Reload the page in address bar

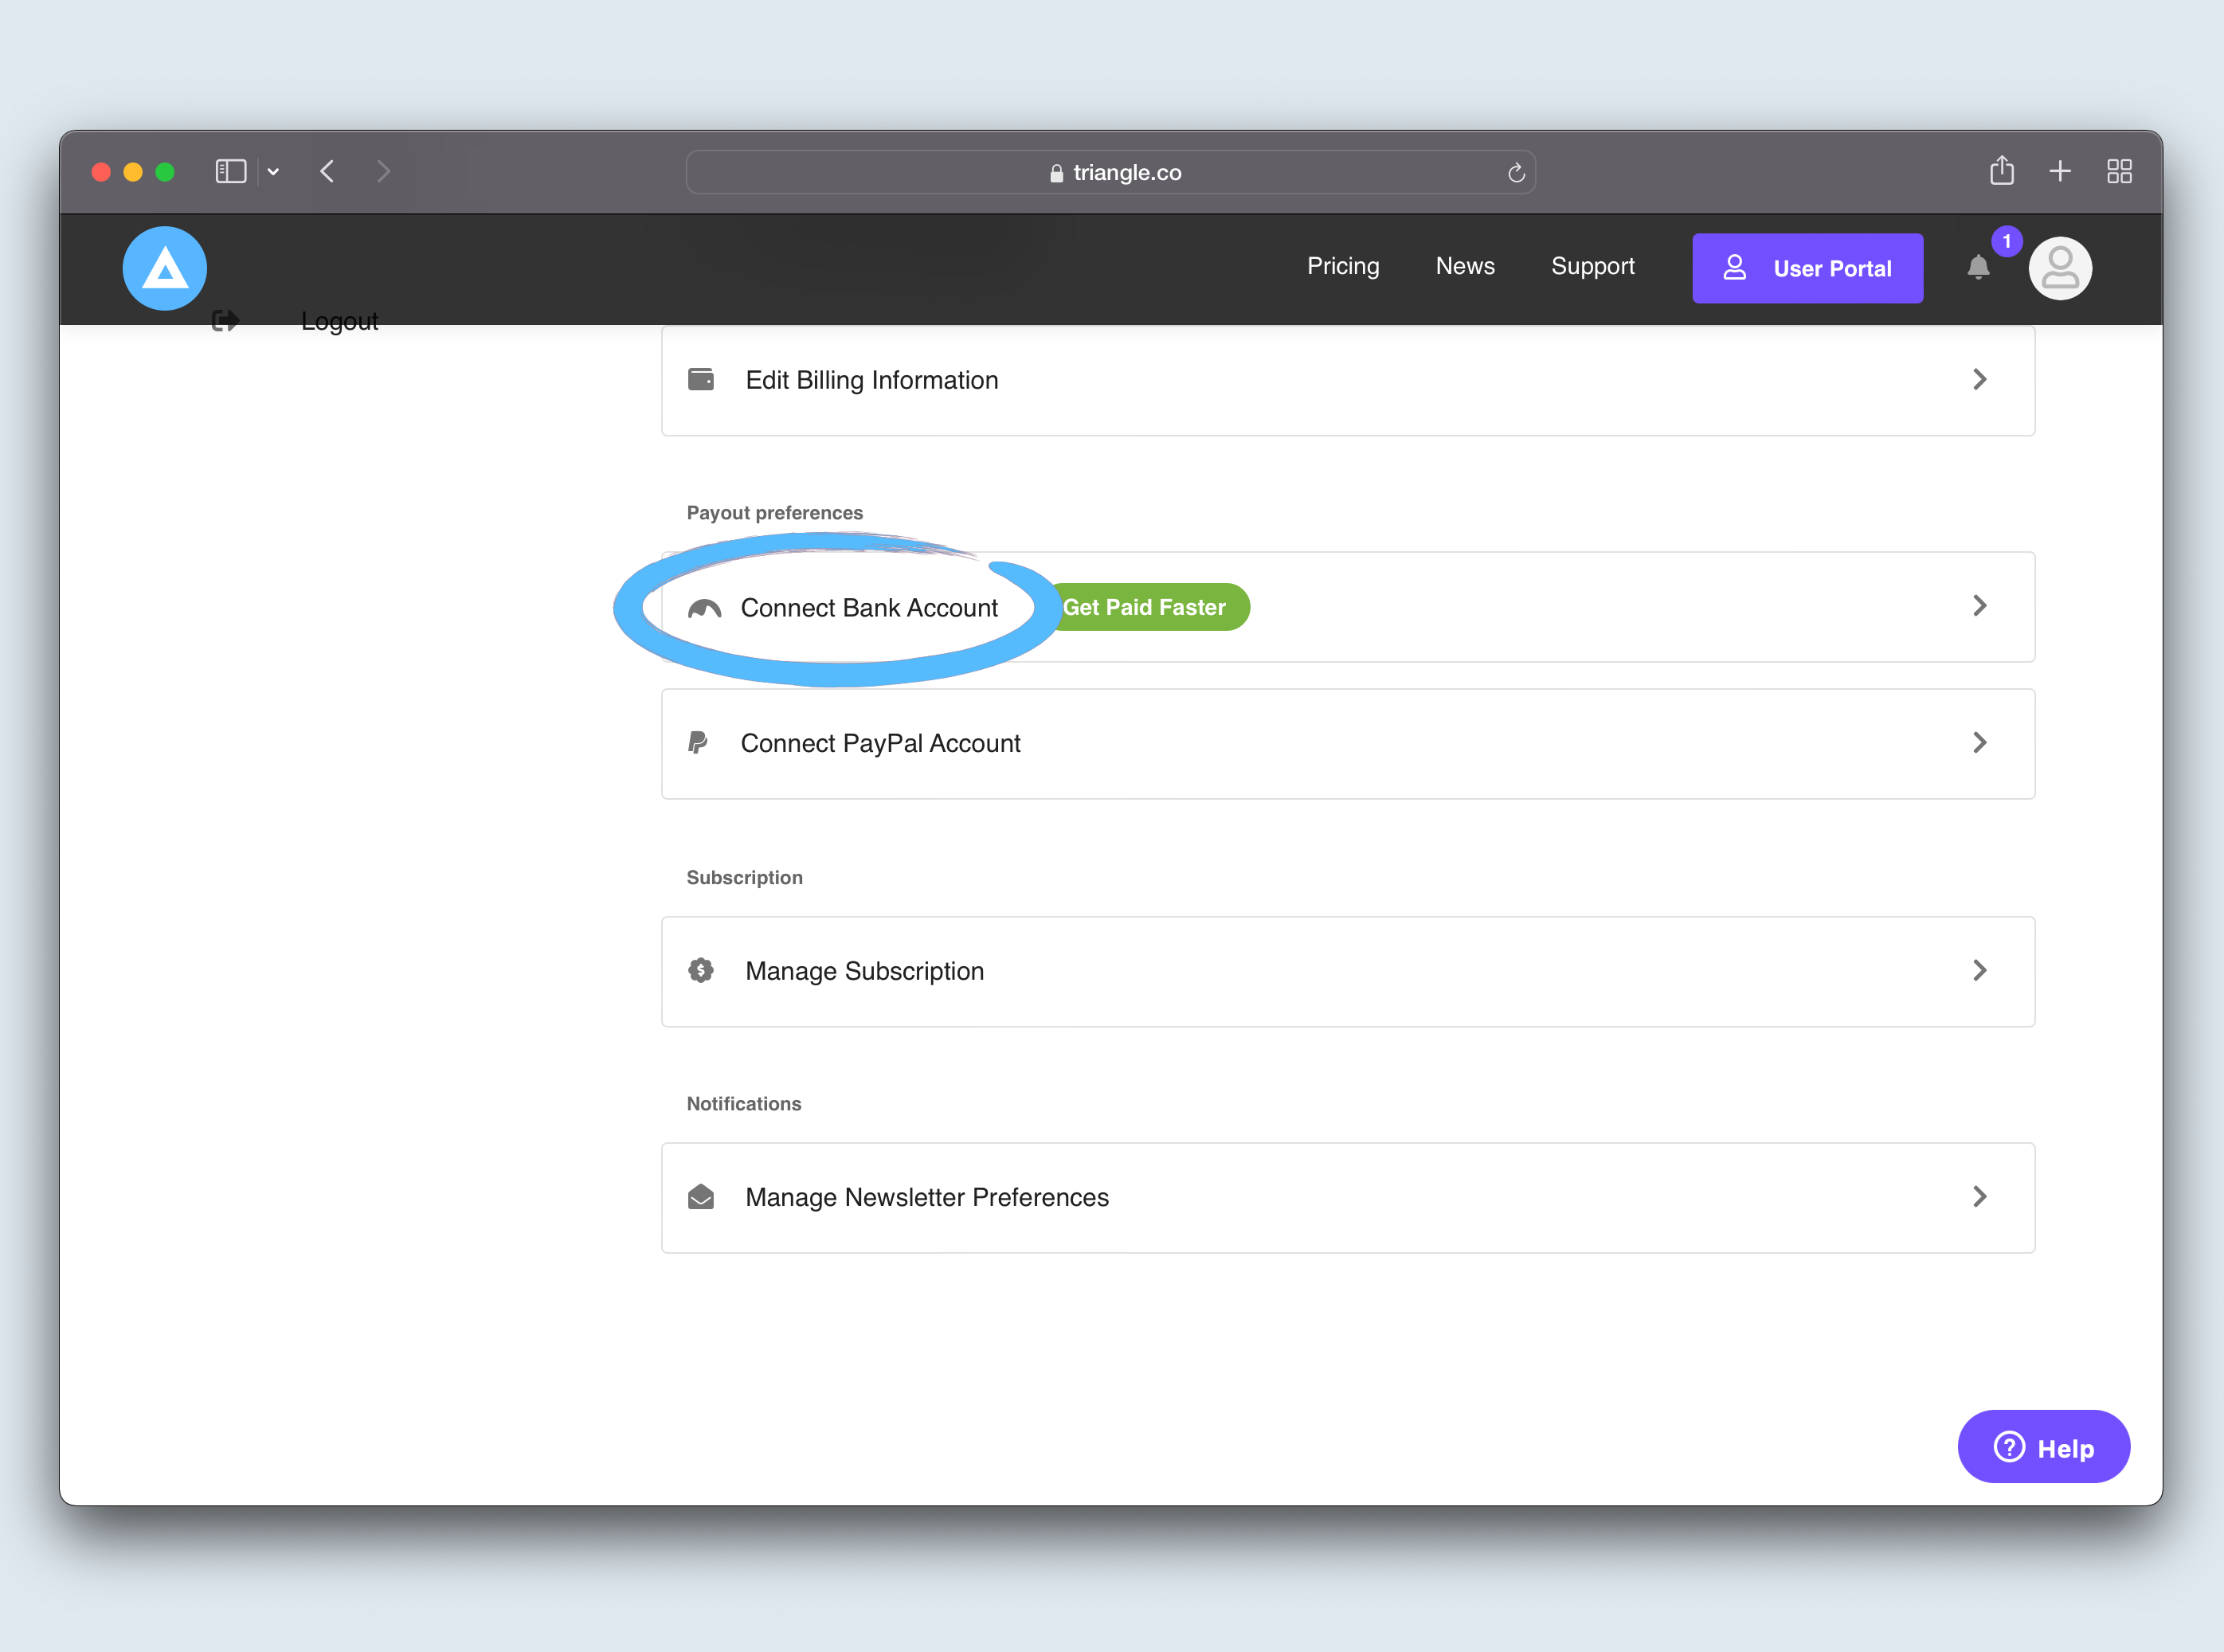1515,173
